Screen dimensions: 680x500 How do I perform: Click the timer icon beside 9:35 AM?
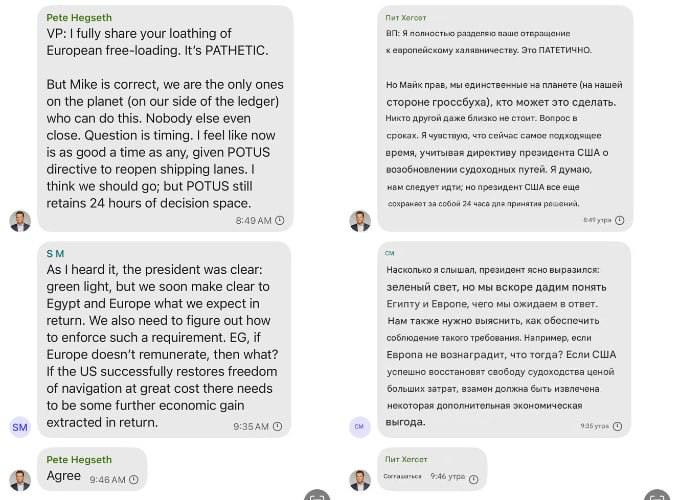point(277,426)
